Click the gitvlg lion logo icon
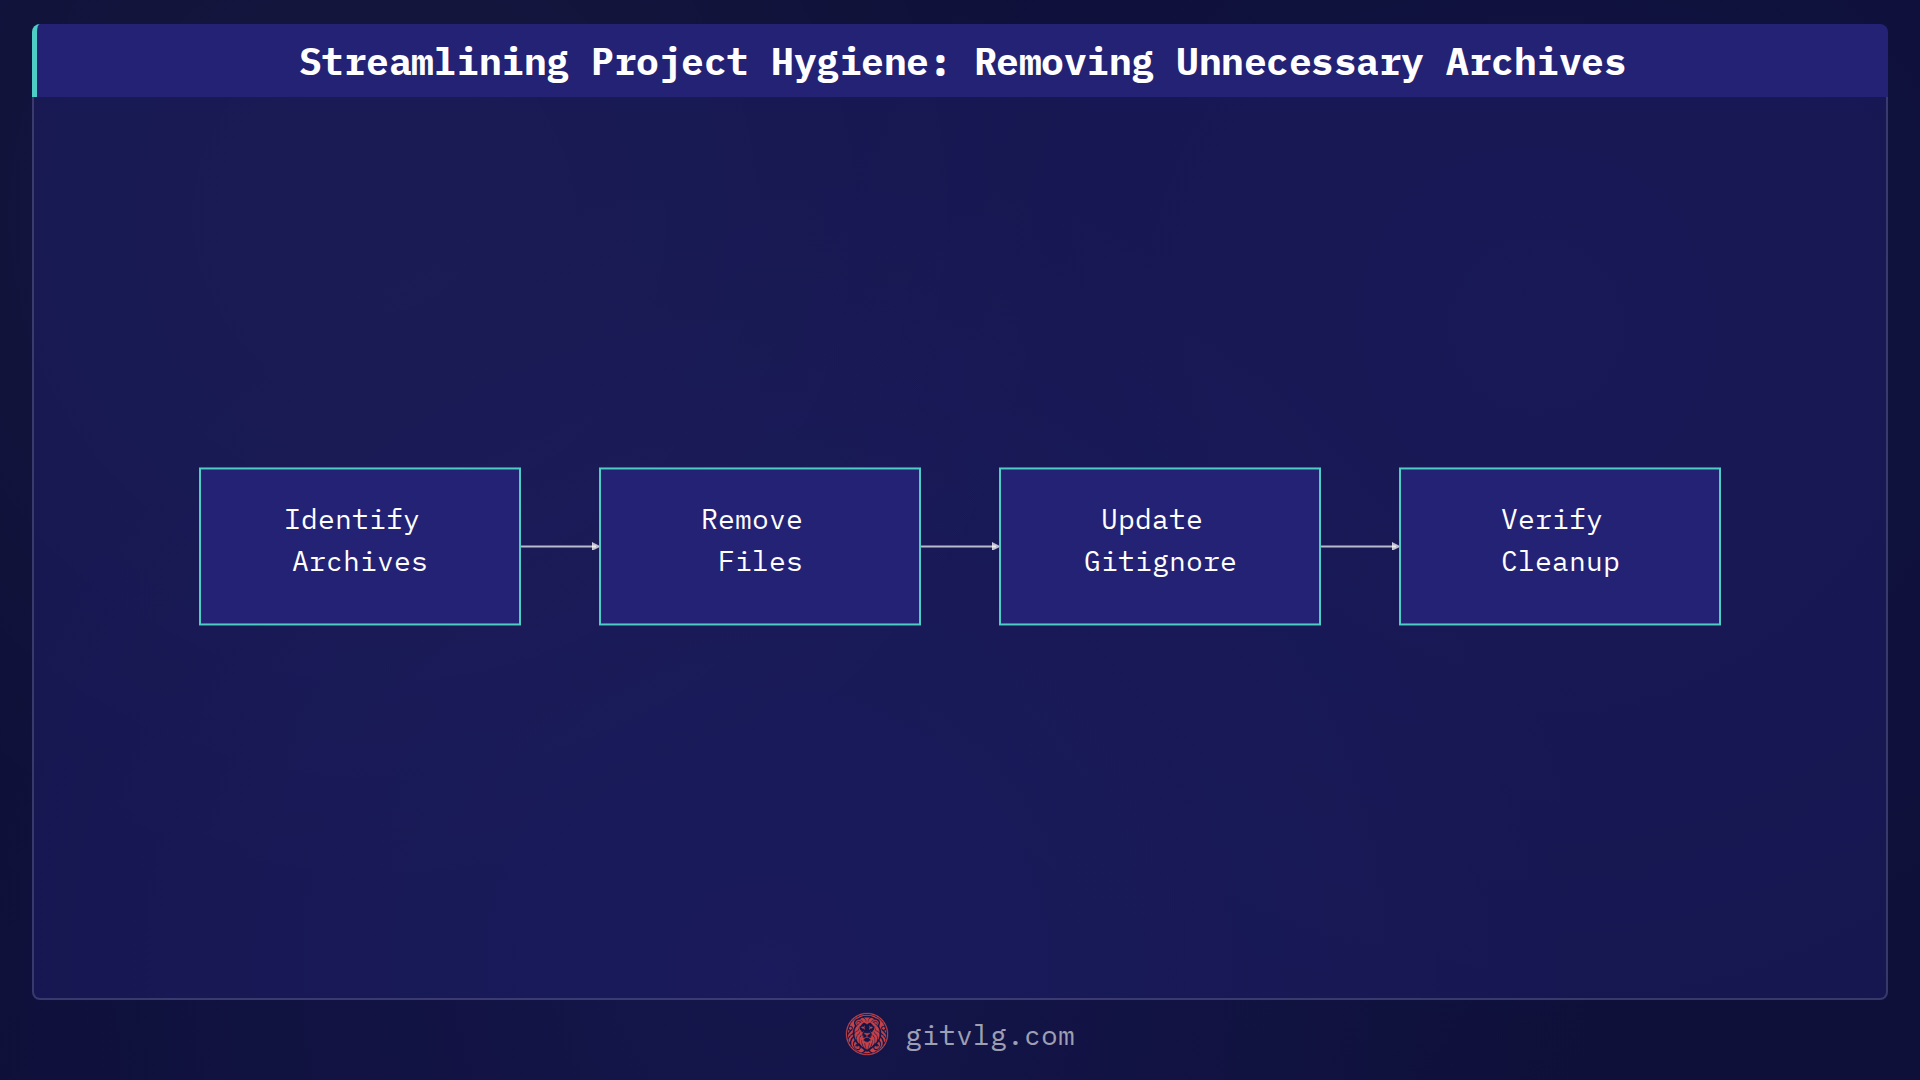 (x=866, y=1035)
